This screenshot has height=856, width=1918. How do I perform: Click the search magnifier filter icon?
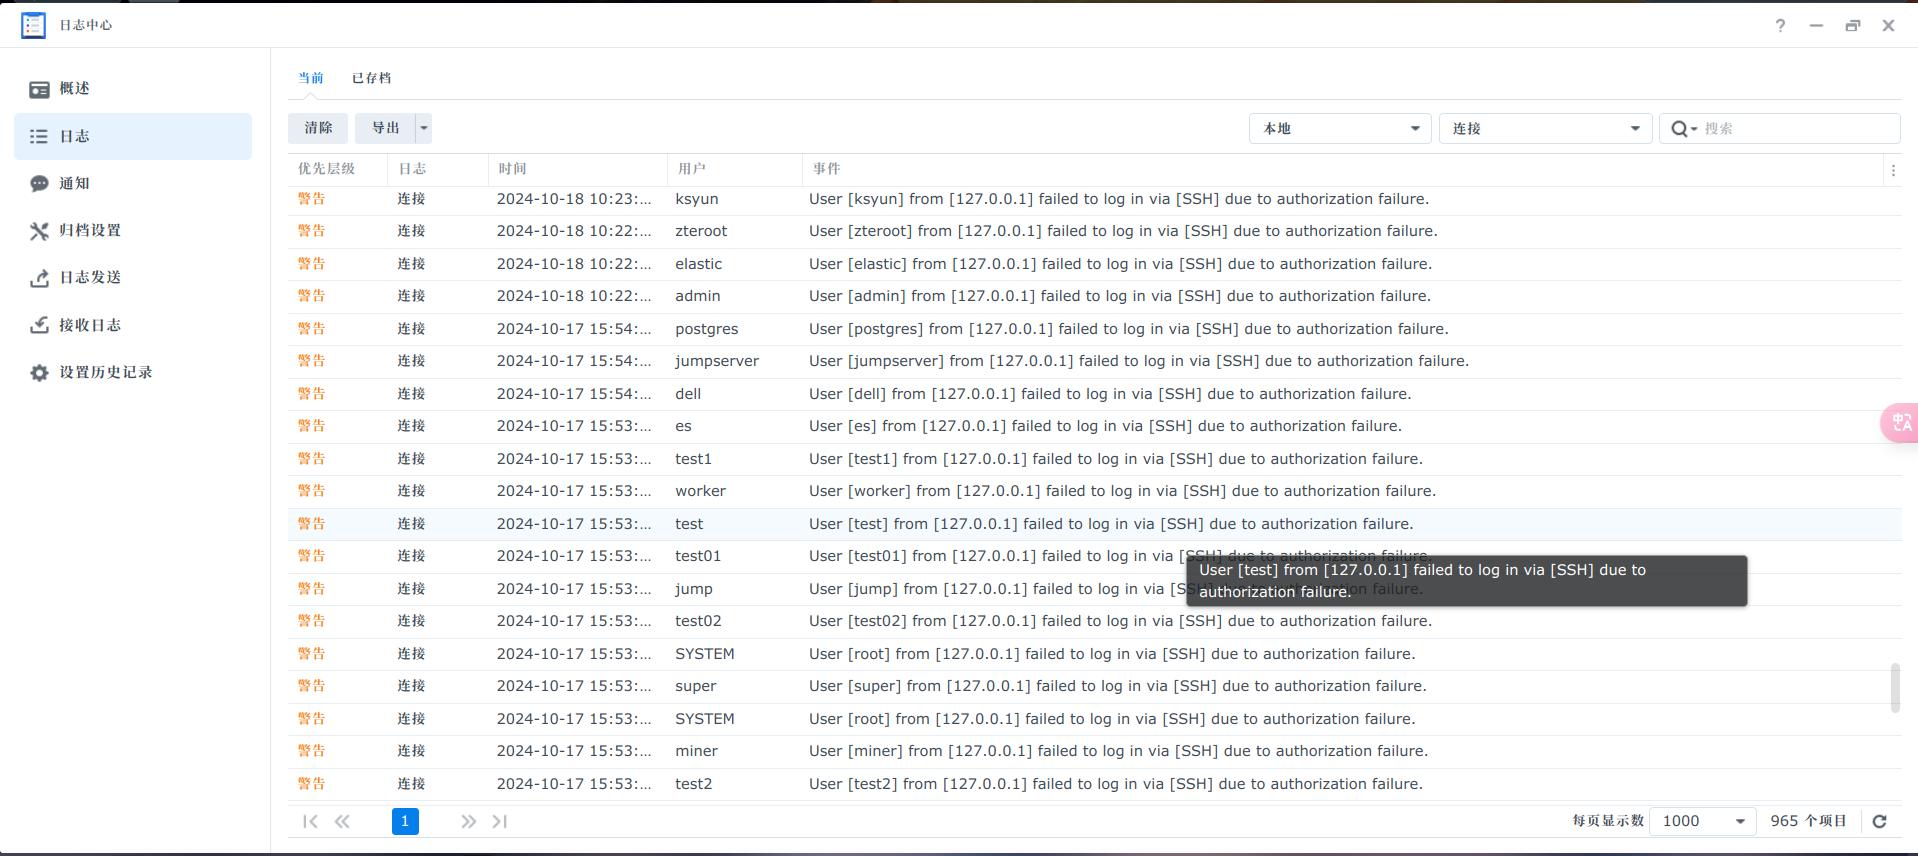1684,128
